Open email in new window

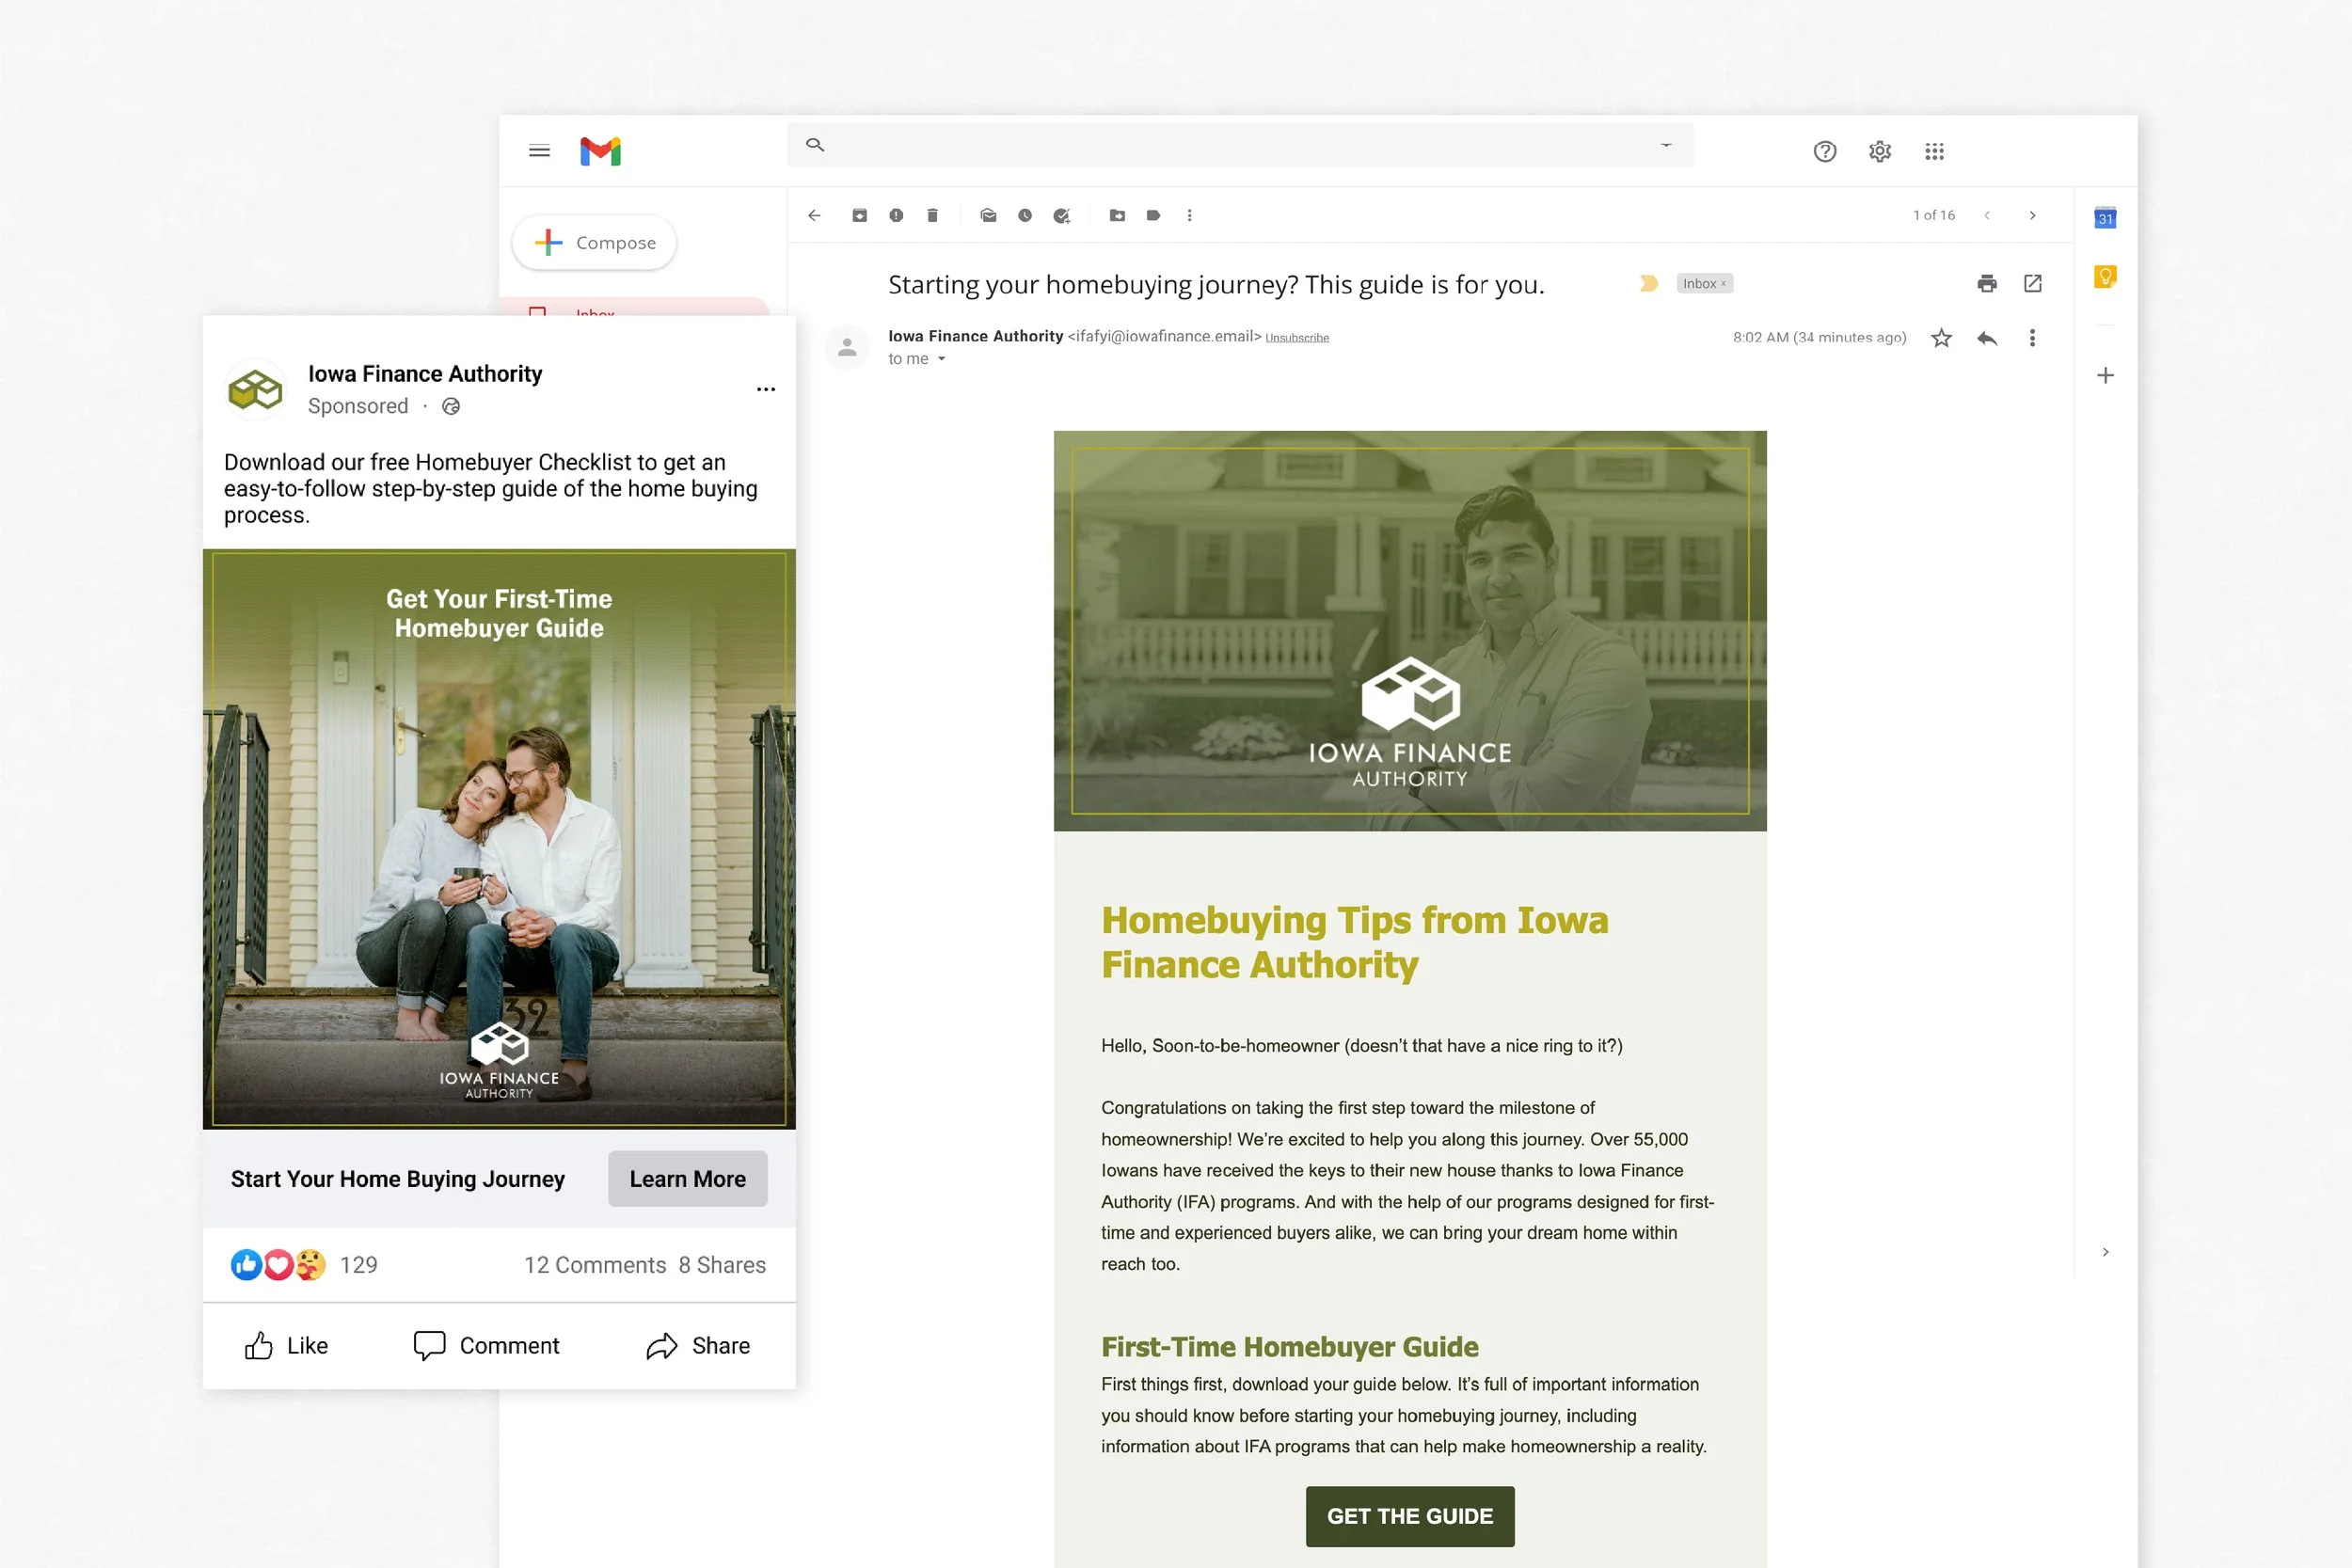pos(2033,283)
